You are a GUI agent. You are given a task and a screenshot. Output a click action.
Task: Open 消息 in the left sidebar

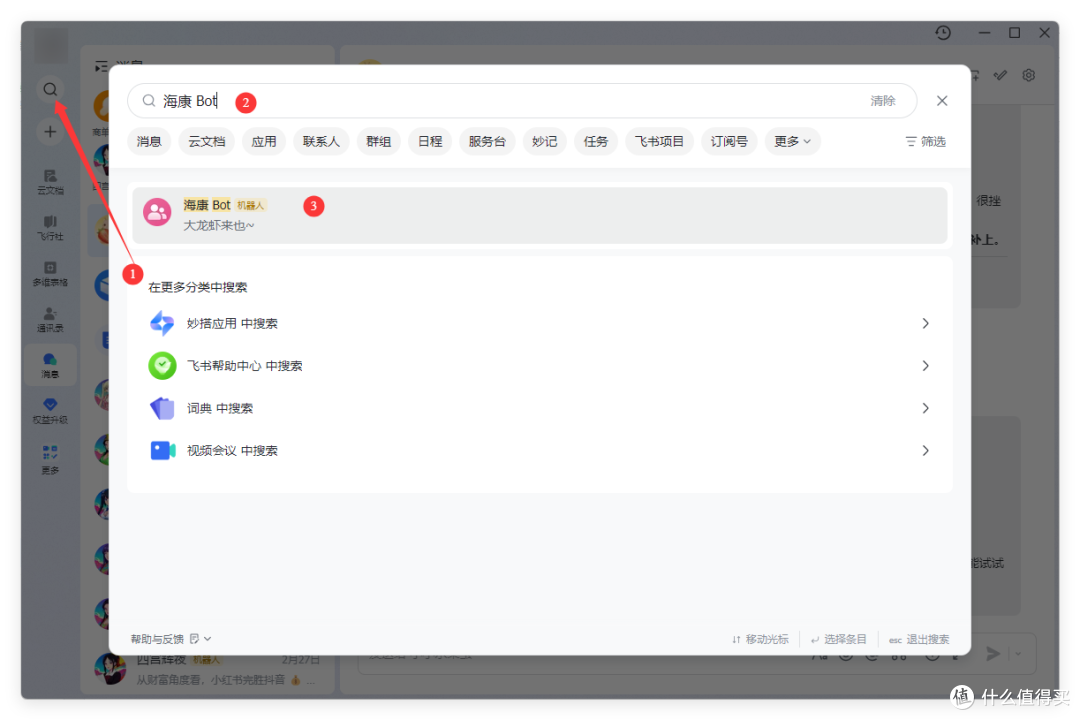tap(50, 365)
